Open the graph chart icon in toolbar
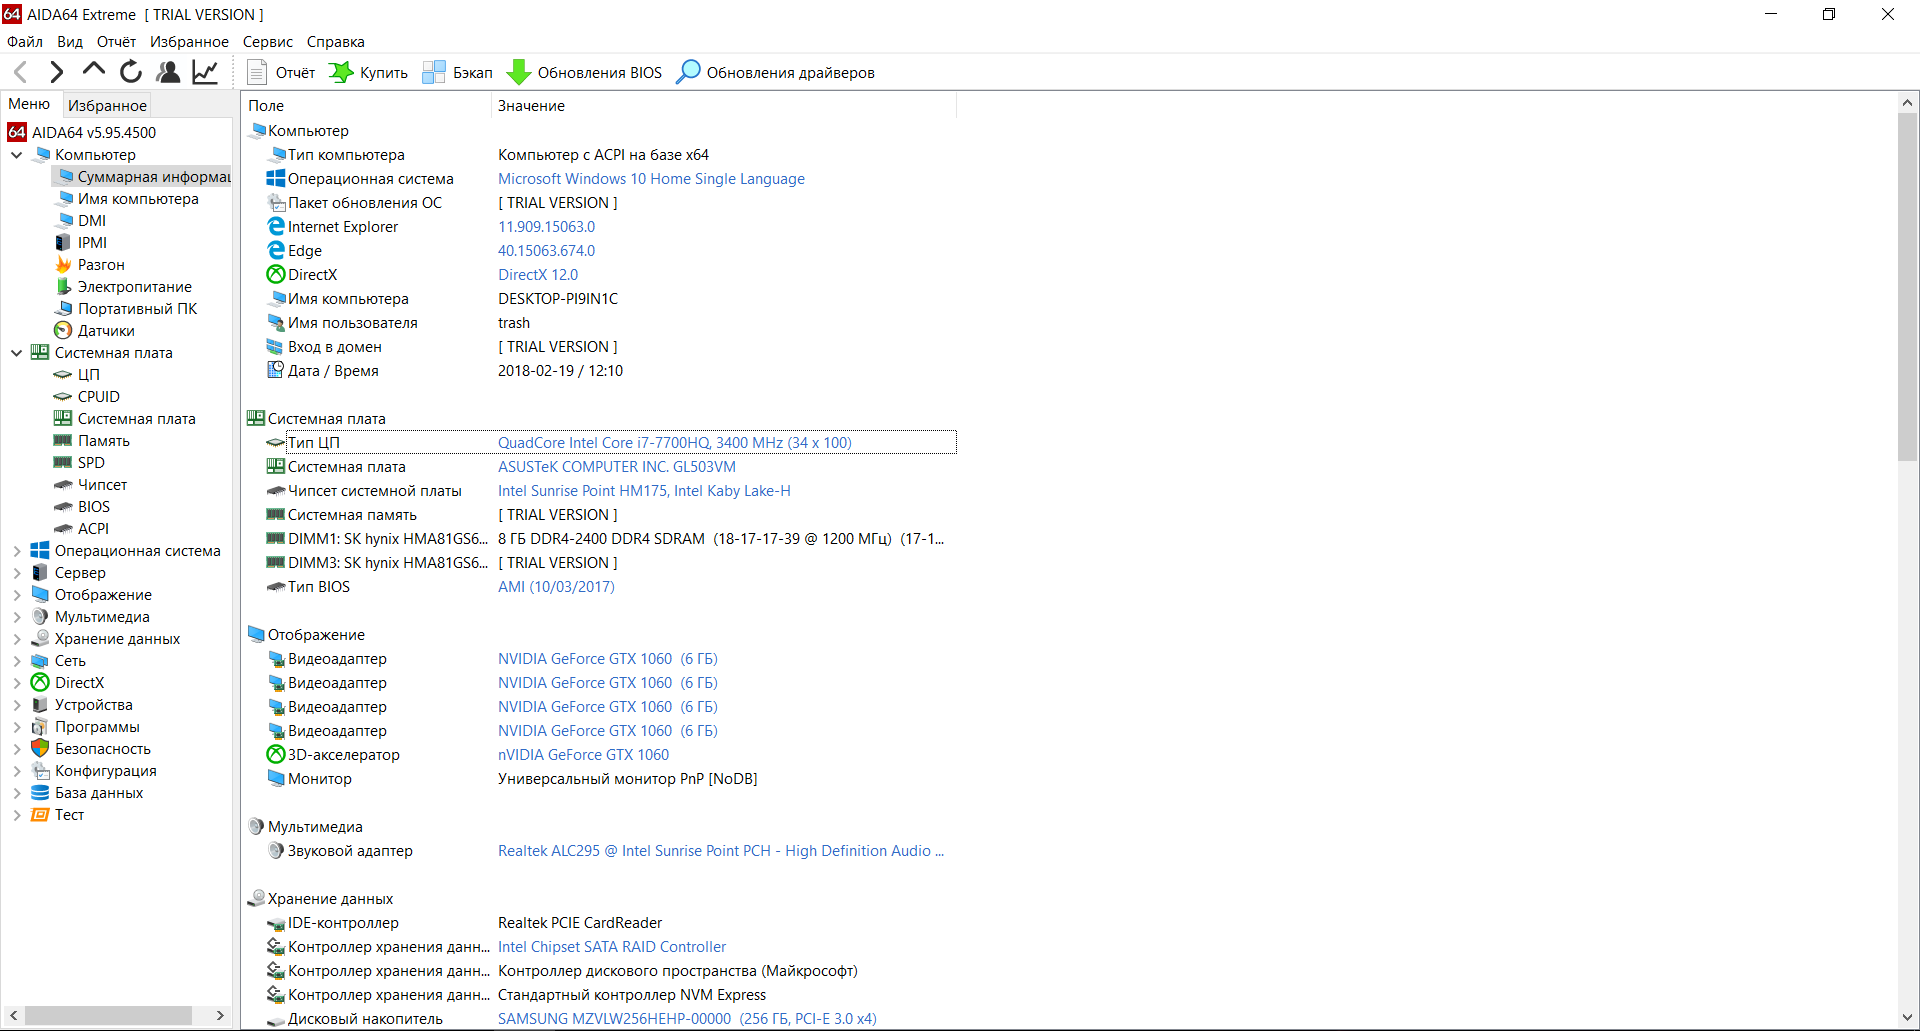The image size is (1920, 1031). (205, 72)
